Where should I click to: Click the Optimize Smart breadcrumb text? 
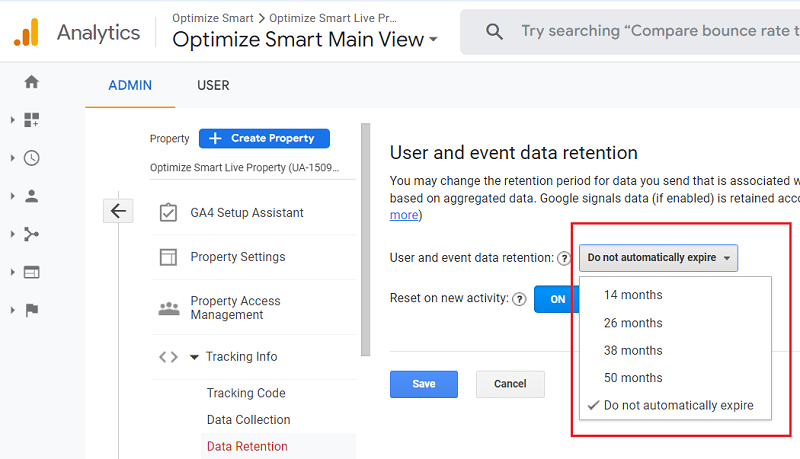click(213, 18)
